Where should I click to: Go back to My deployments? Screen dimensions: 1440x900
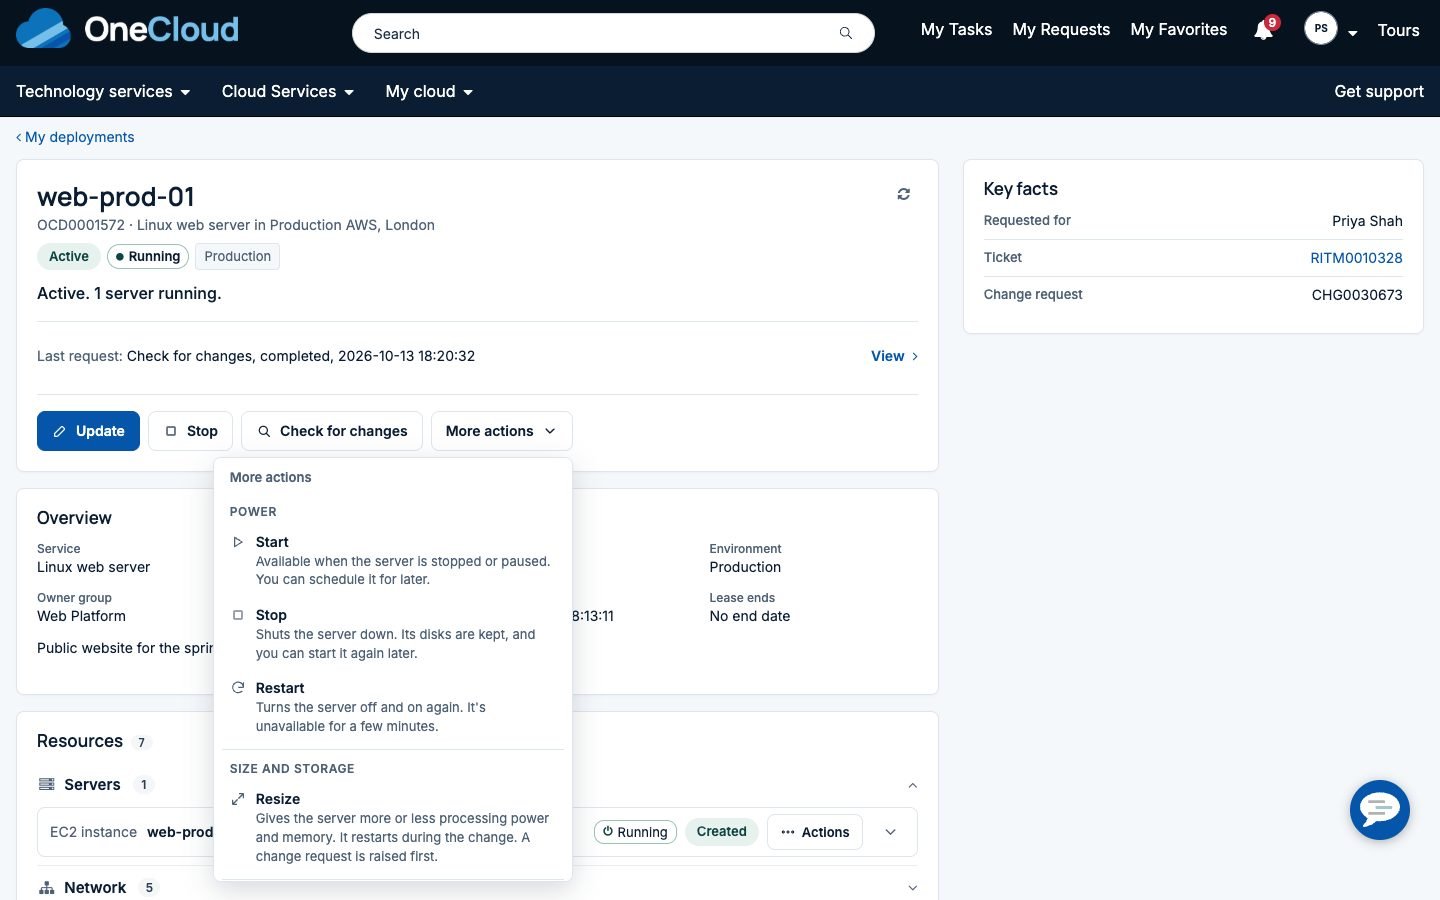click(75, 137)
